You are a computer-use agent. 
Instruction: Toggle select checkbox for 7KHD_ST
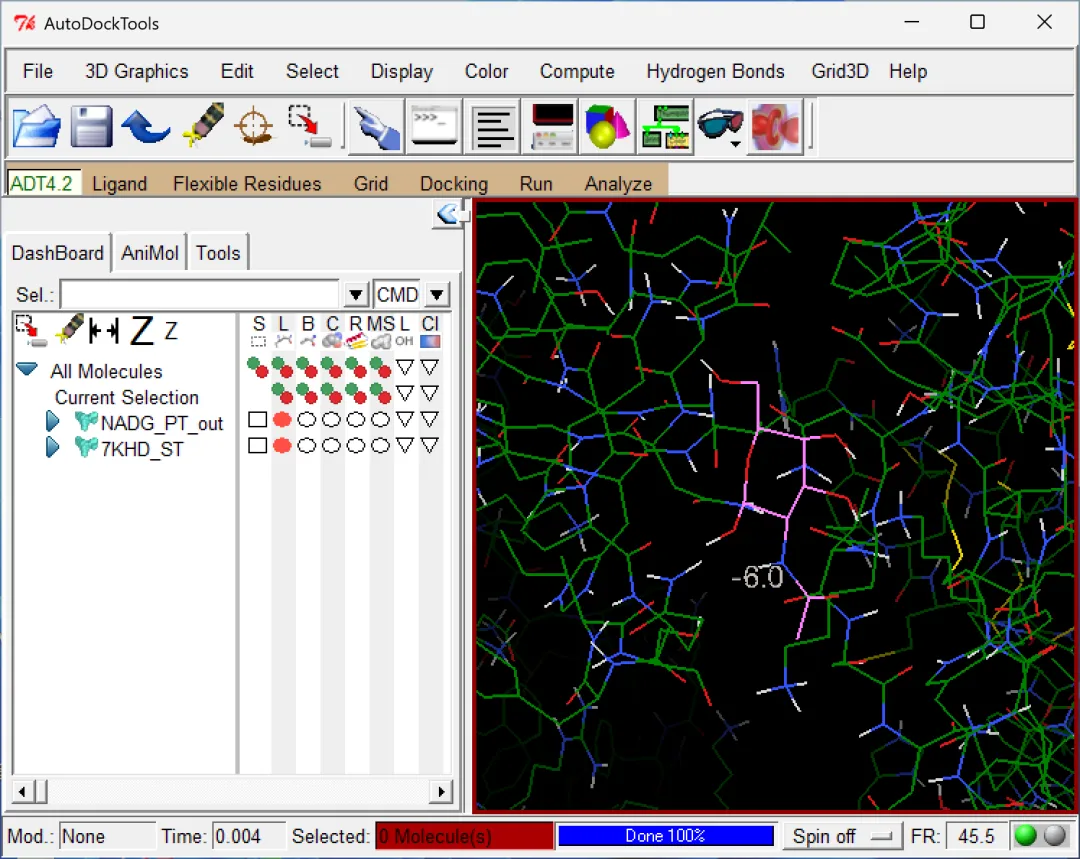258,446
